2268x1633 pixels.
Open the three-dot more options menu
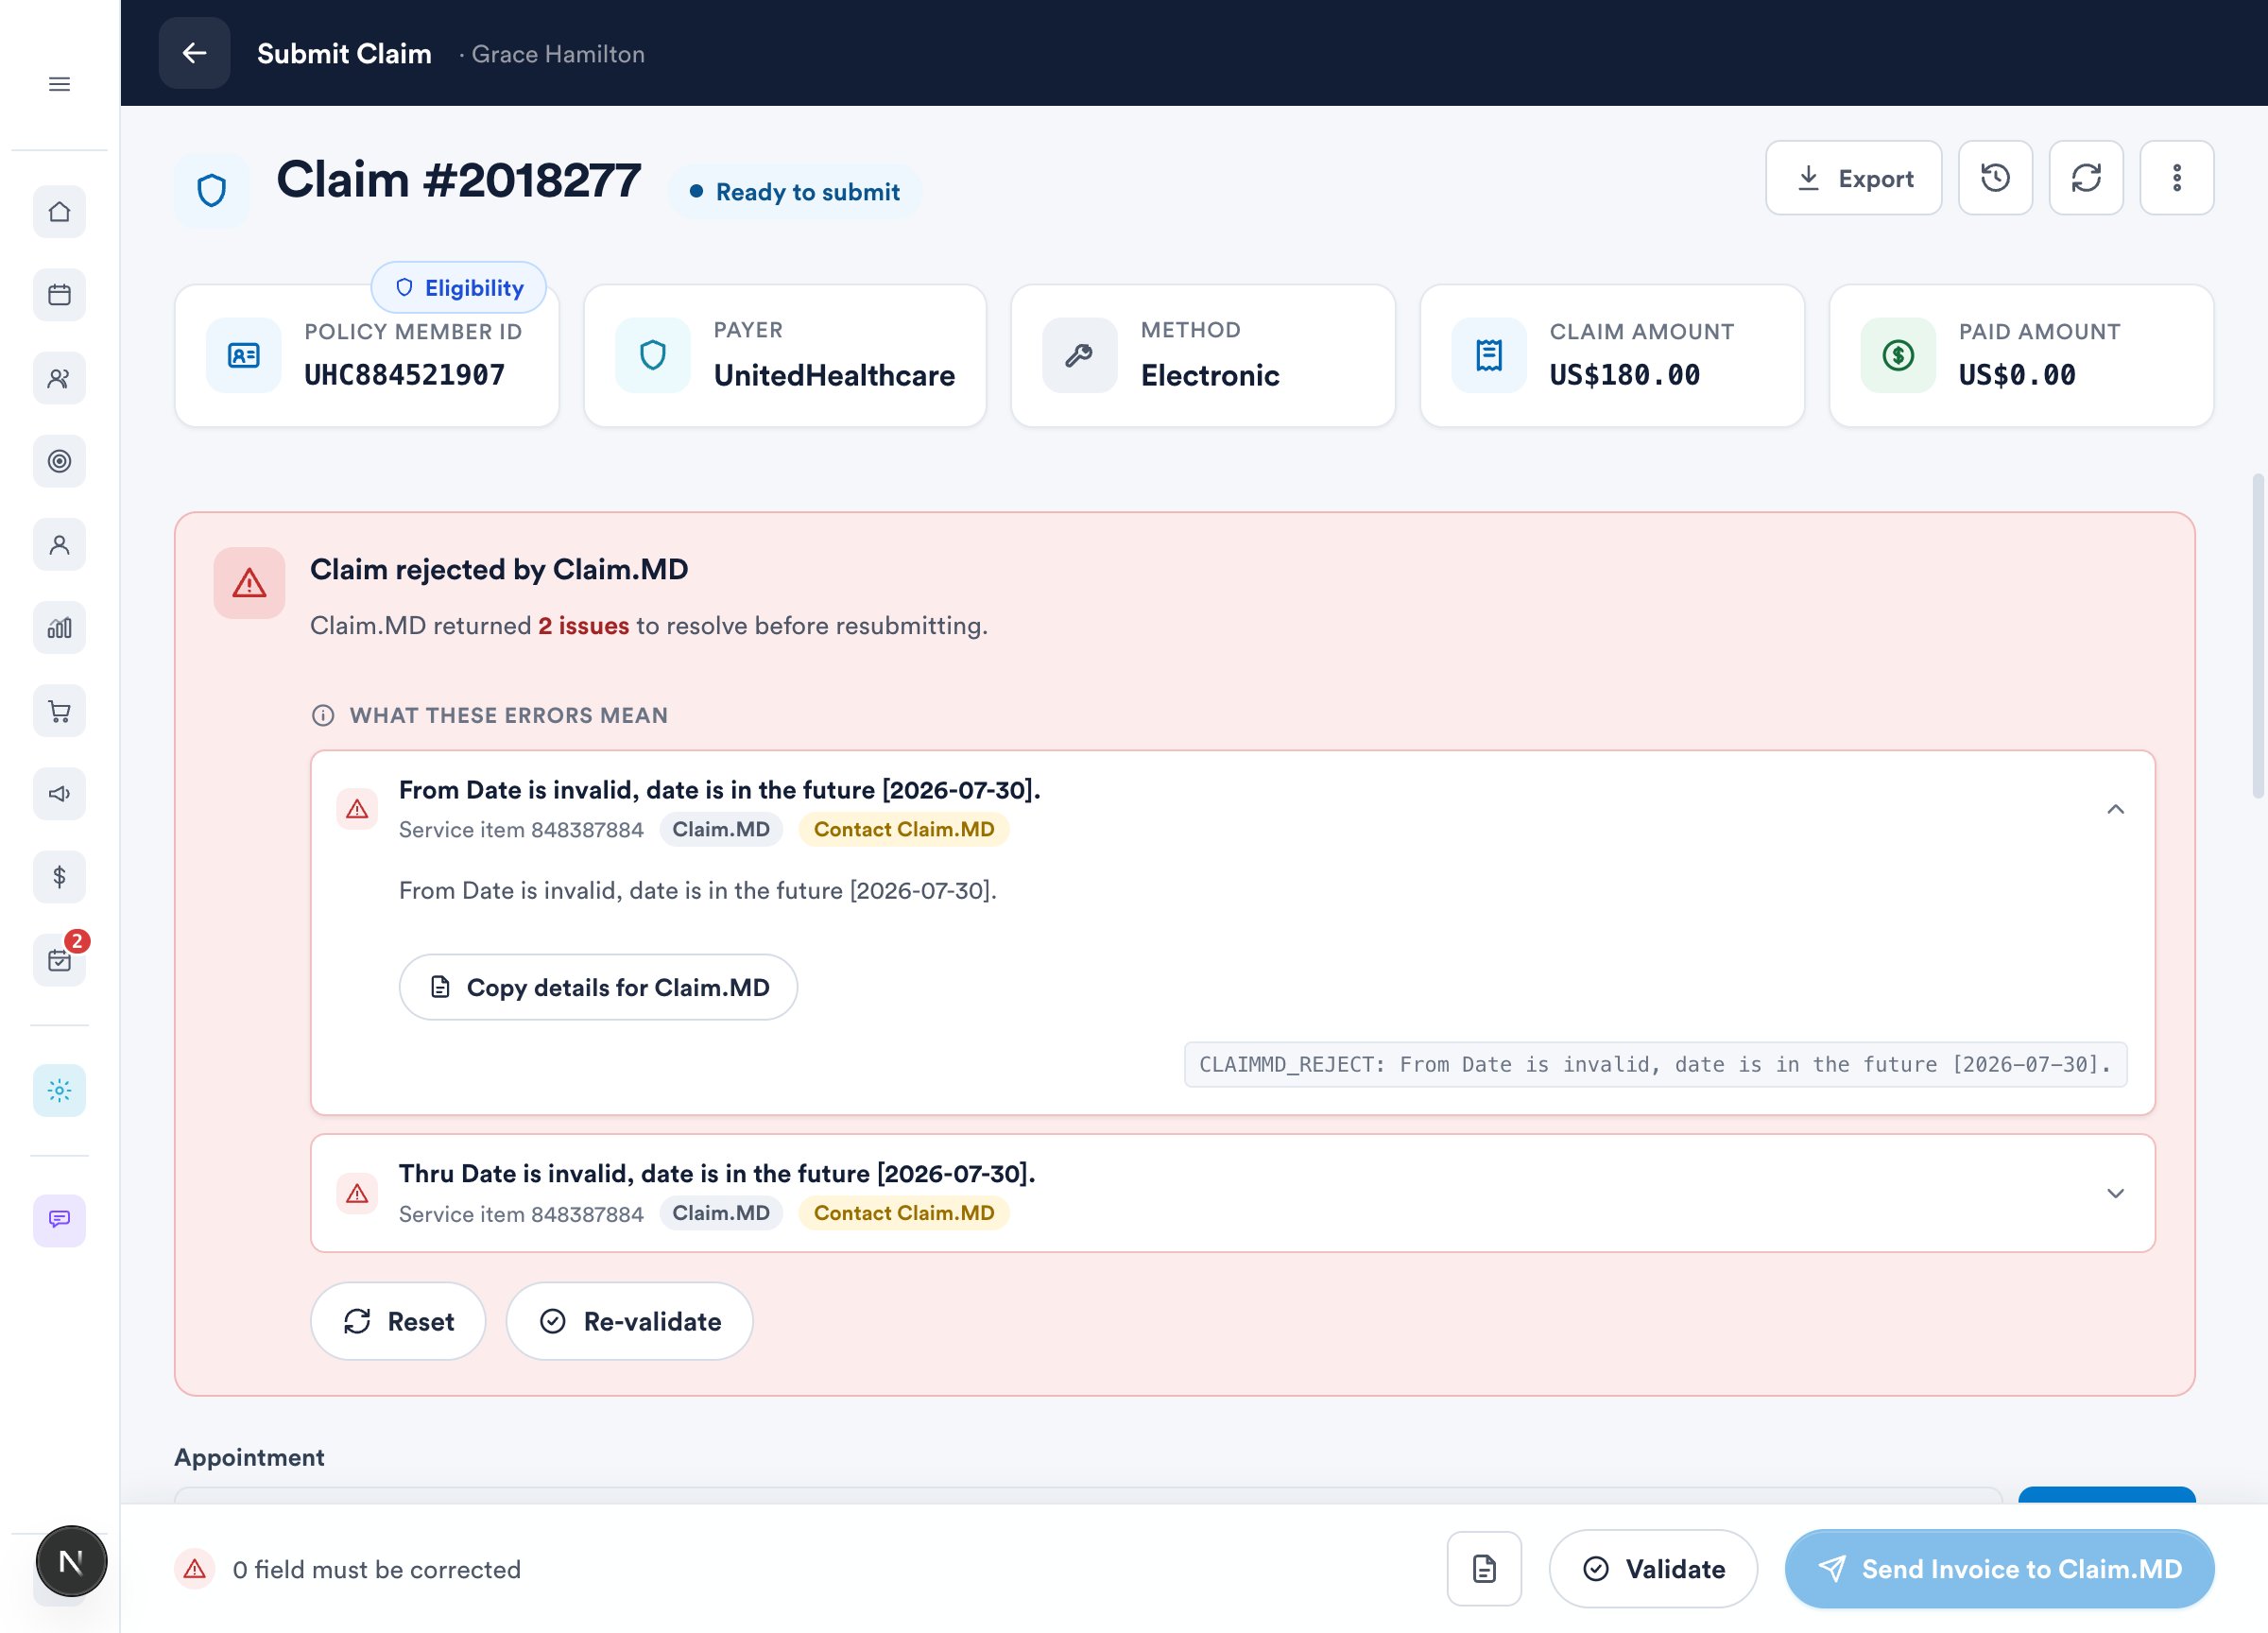tap(2177, 178)
